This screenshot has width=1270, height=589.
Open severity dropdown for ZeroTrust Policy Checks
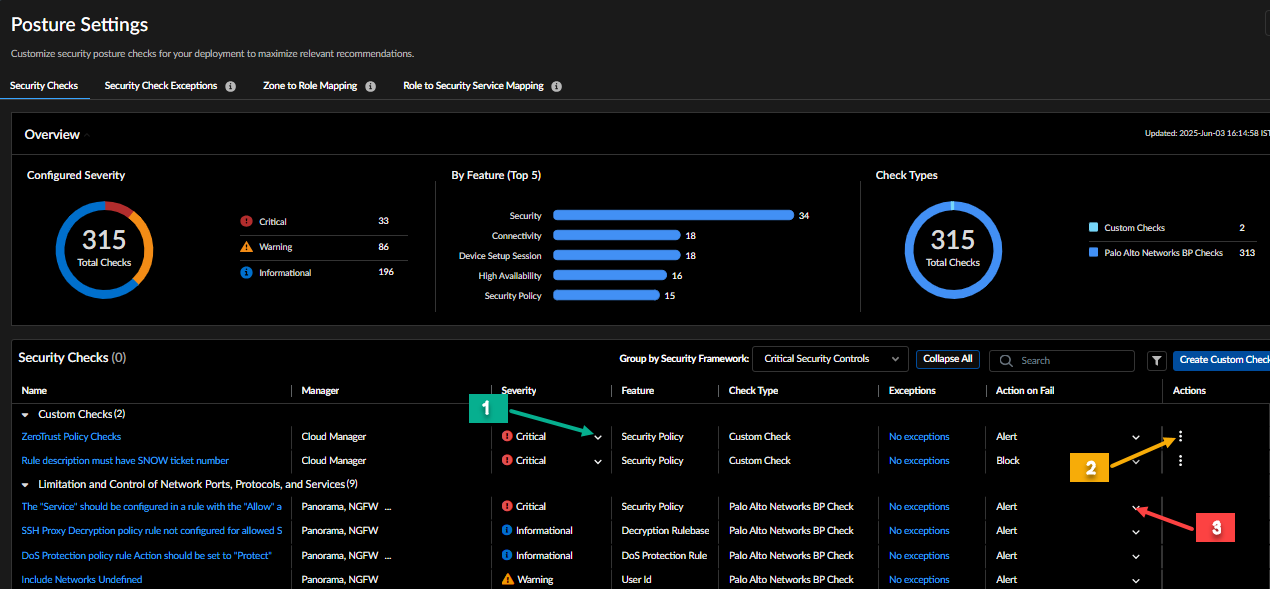598,437
